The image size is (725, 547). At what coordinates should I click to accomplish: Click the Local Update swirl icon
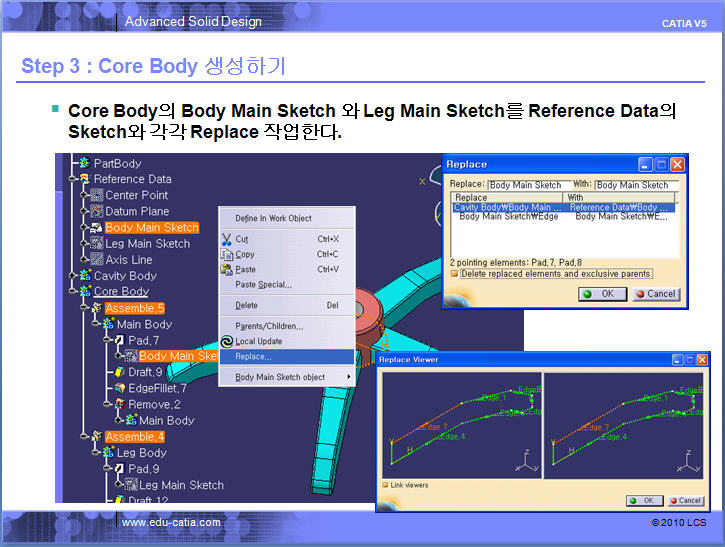(x=227, y=341)
